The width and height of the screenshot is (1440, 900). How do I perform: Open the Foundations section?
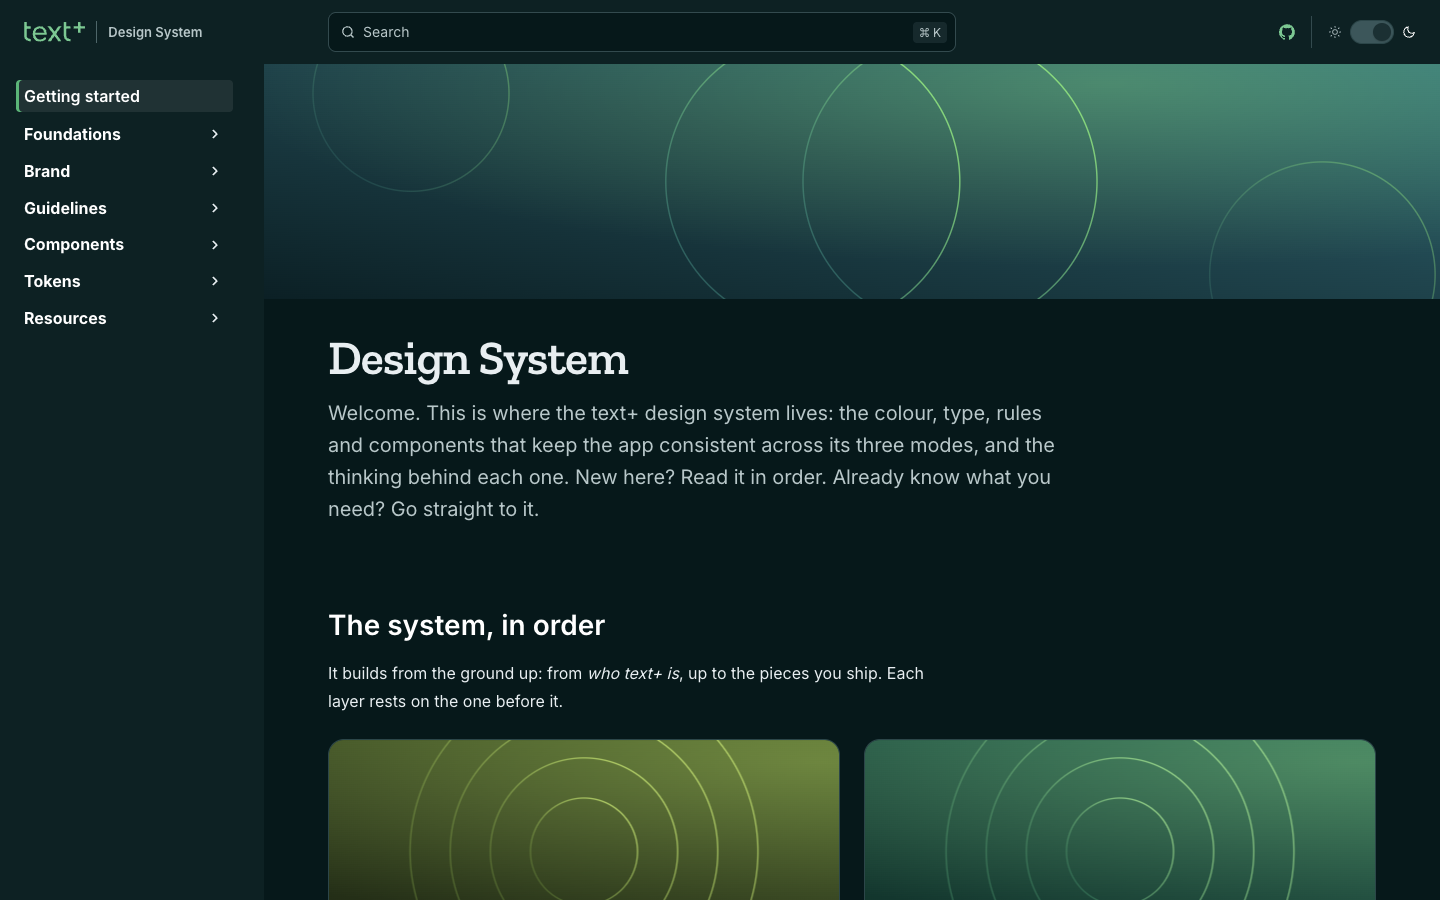(72, 134)
